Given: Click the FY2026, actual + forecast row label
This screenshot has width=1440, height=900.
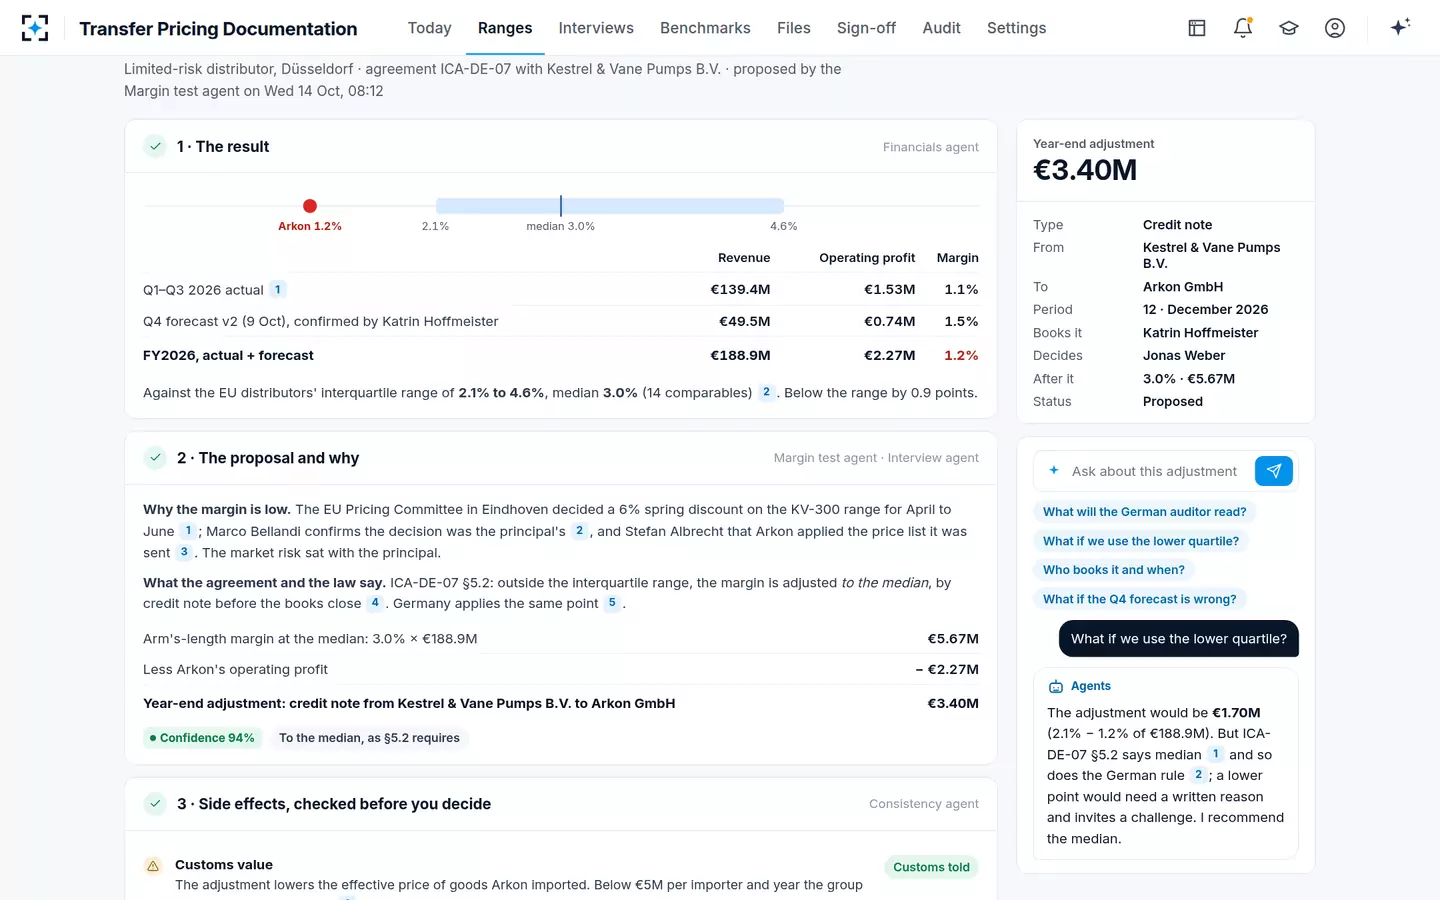Looking at the screenshot, I should [228, 355].
